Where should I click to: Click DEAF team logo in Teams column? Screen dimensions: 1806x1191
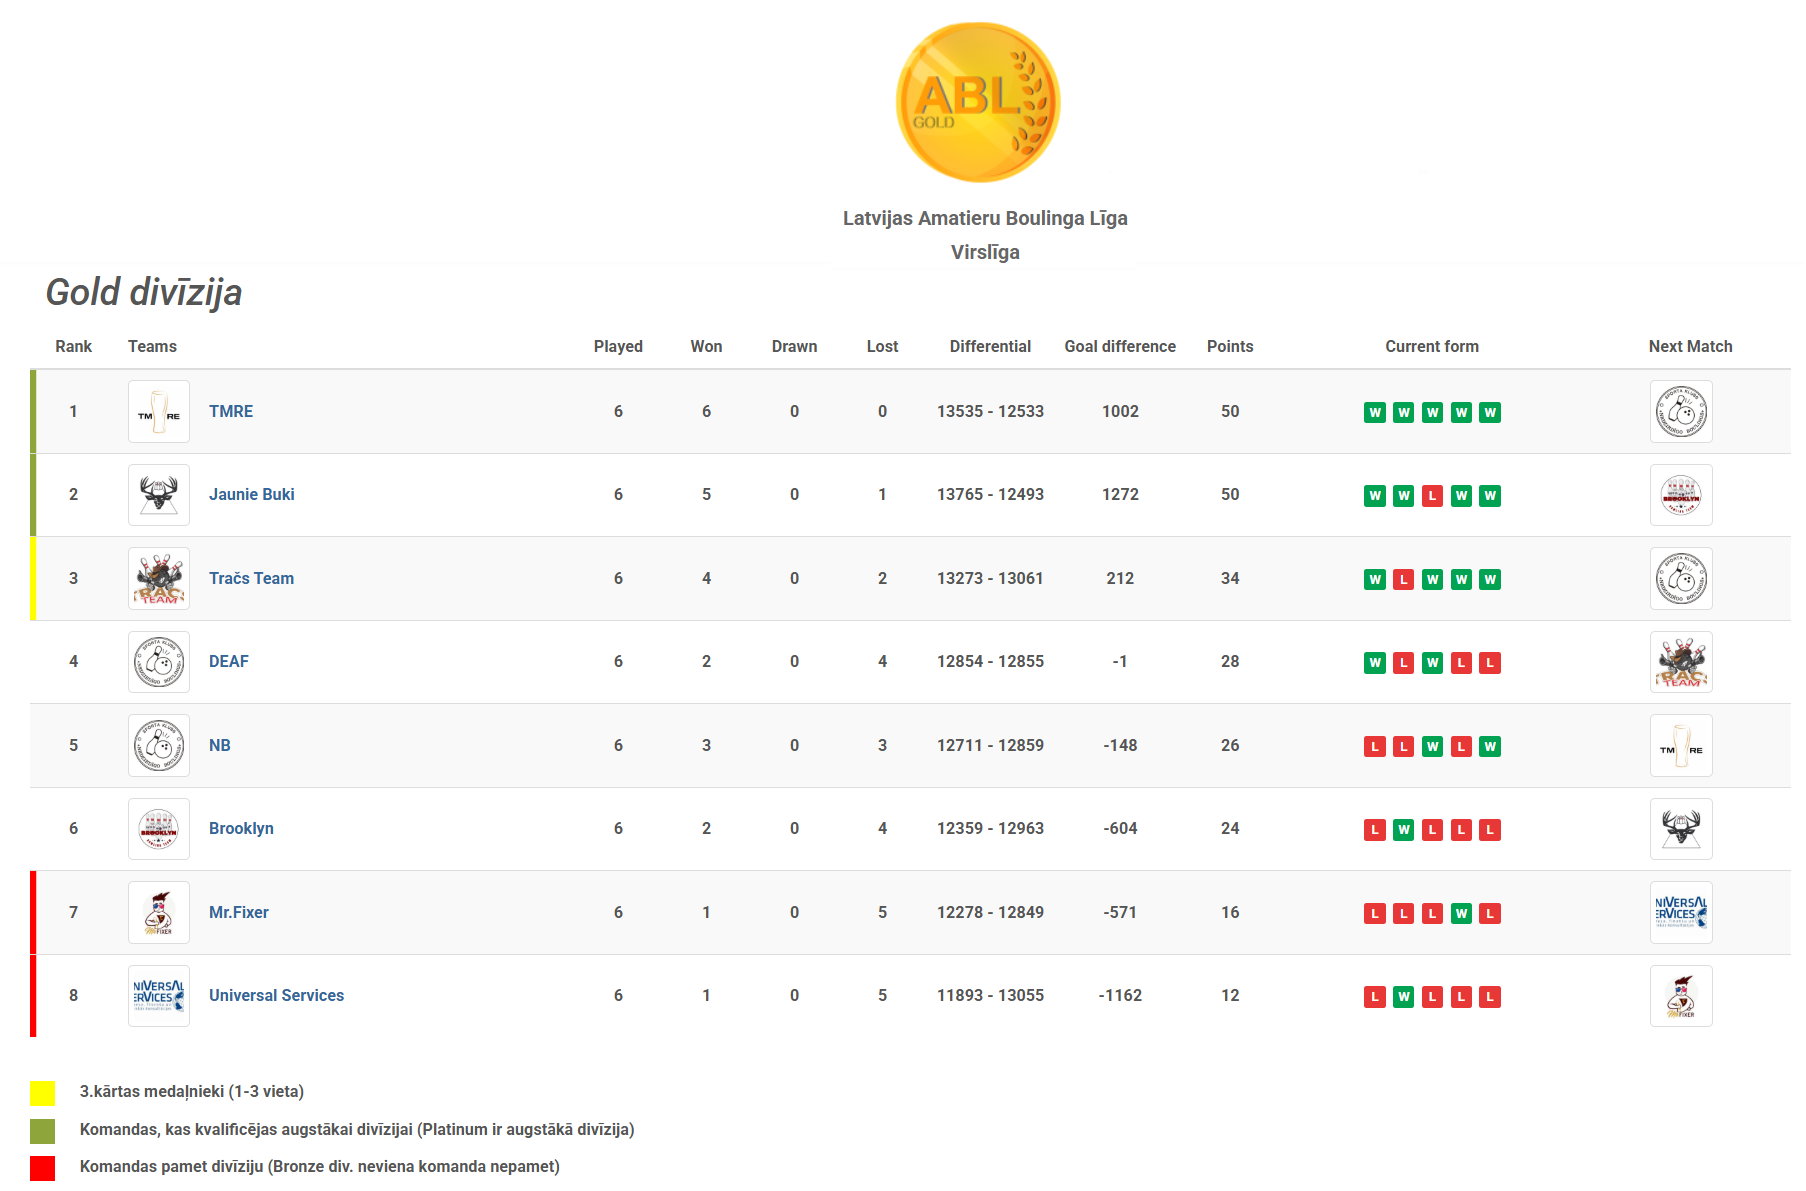point(159,662)
